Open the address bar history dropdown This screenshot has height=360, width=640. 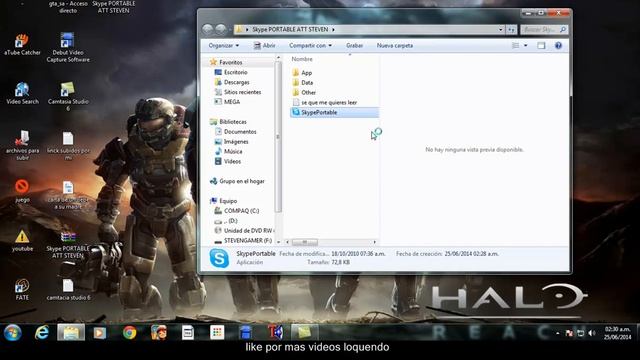(x=501, y=29)
